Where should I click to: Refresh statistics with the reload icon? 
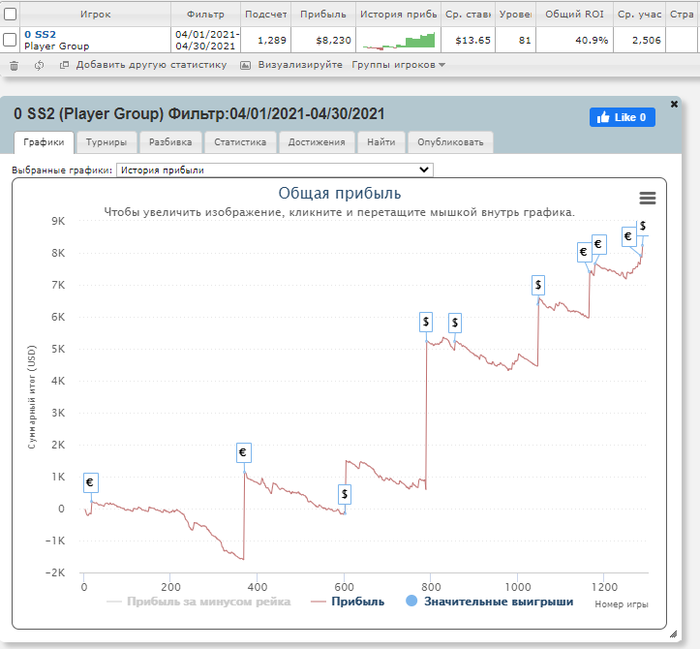(x=39, y=66)
